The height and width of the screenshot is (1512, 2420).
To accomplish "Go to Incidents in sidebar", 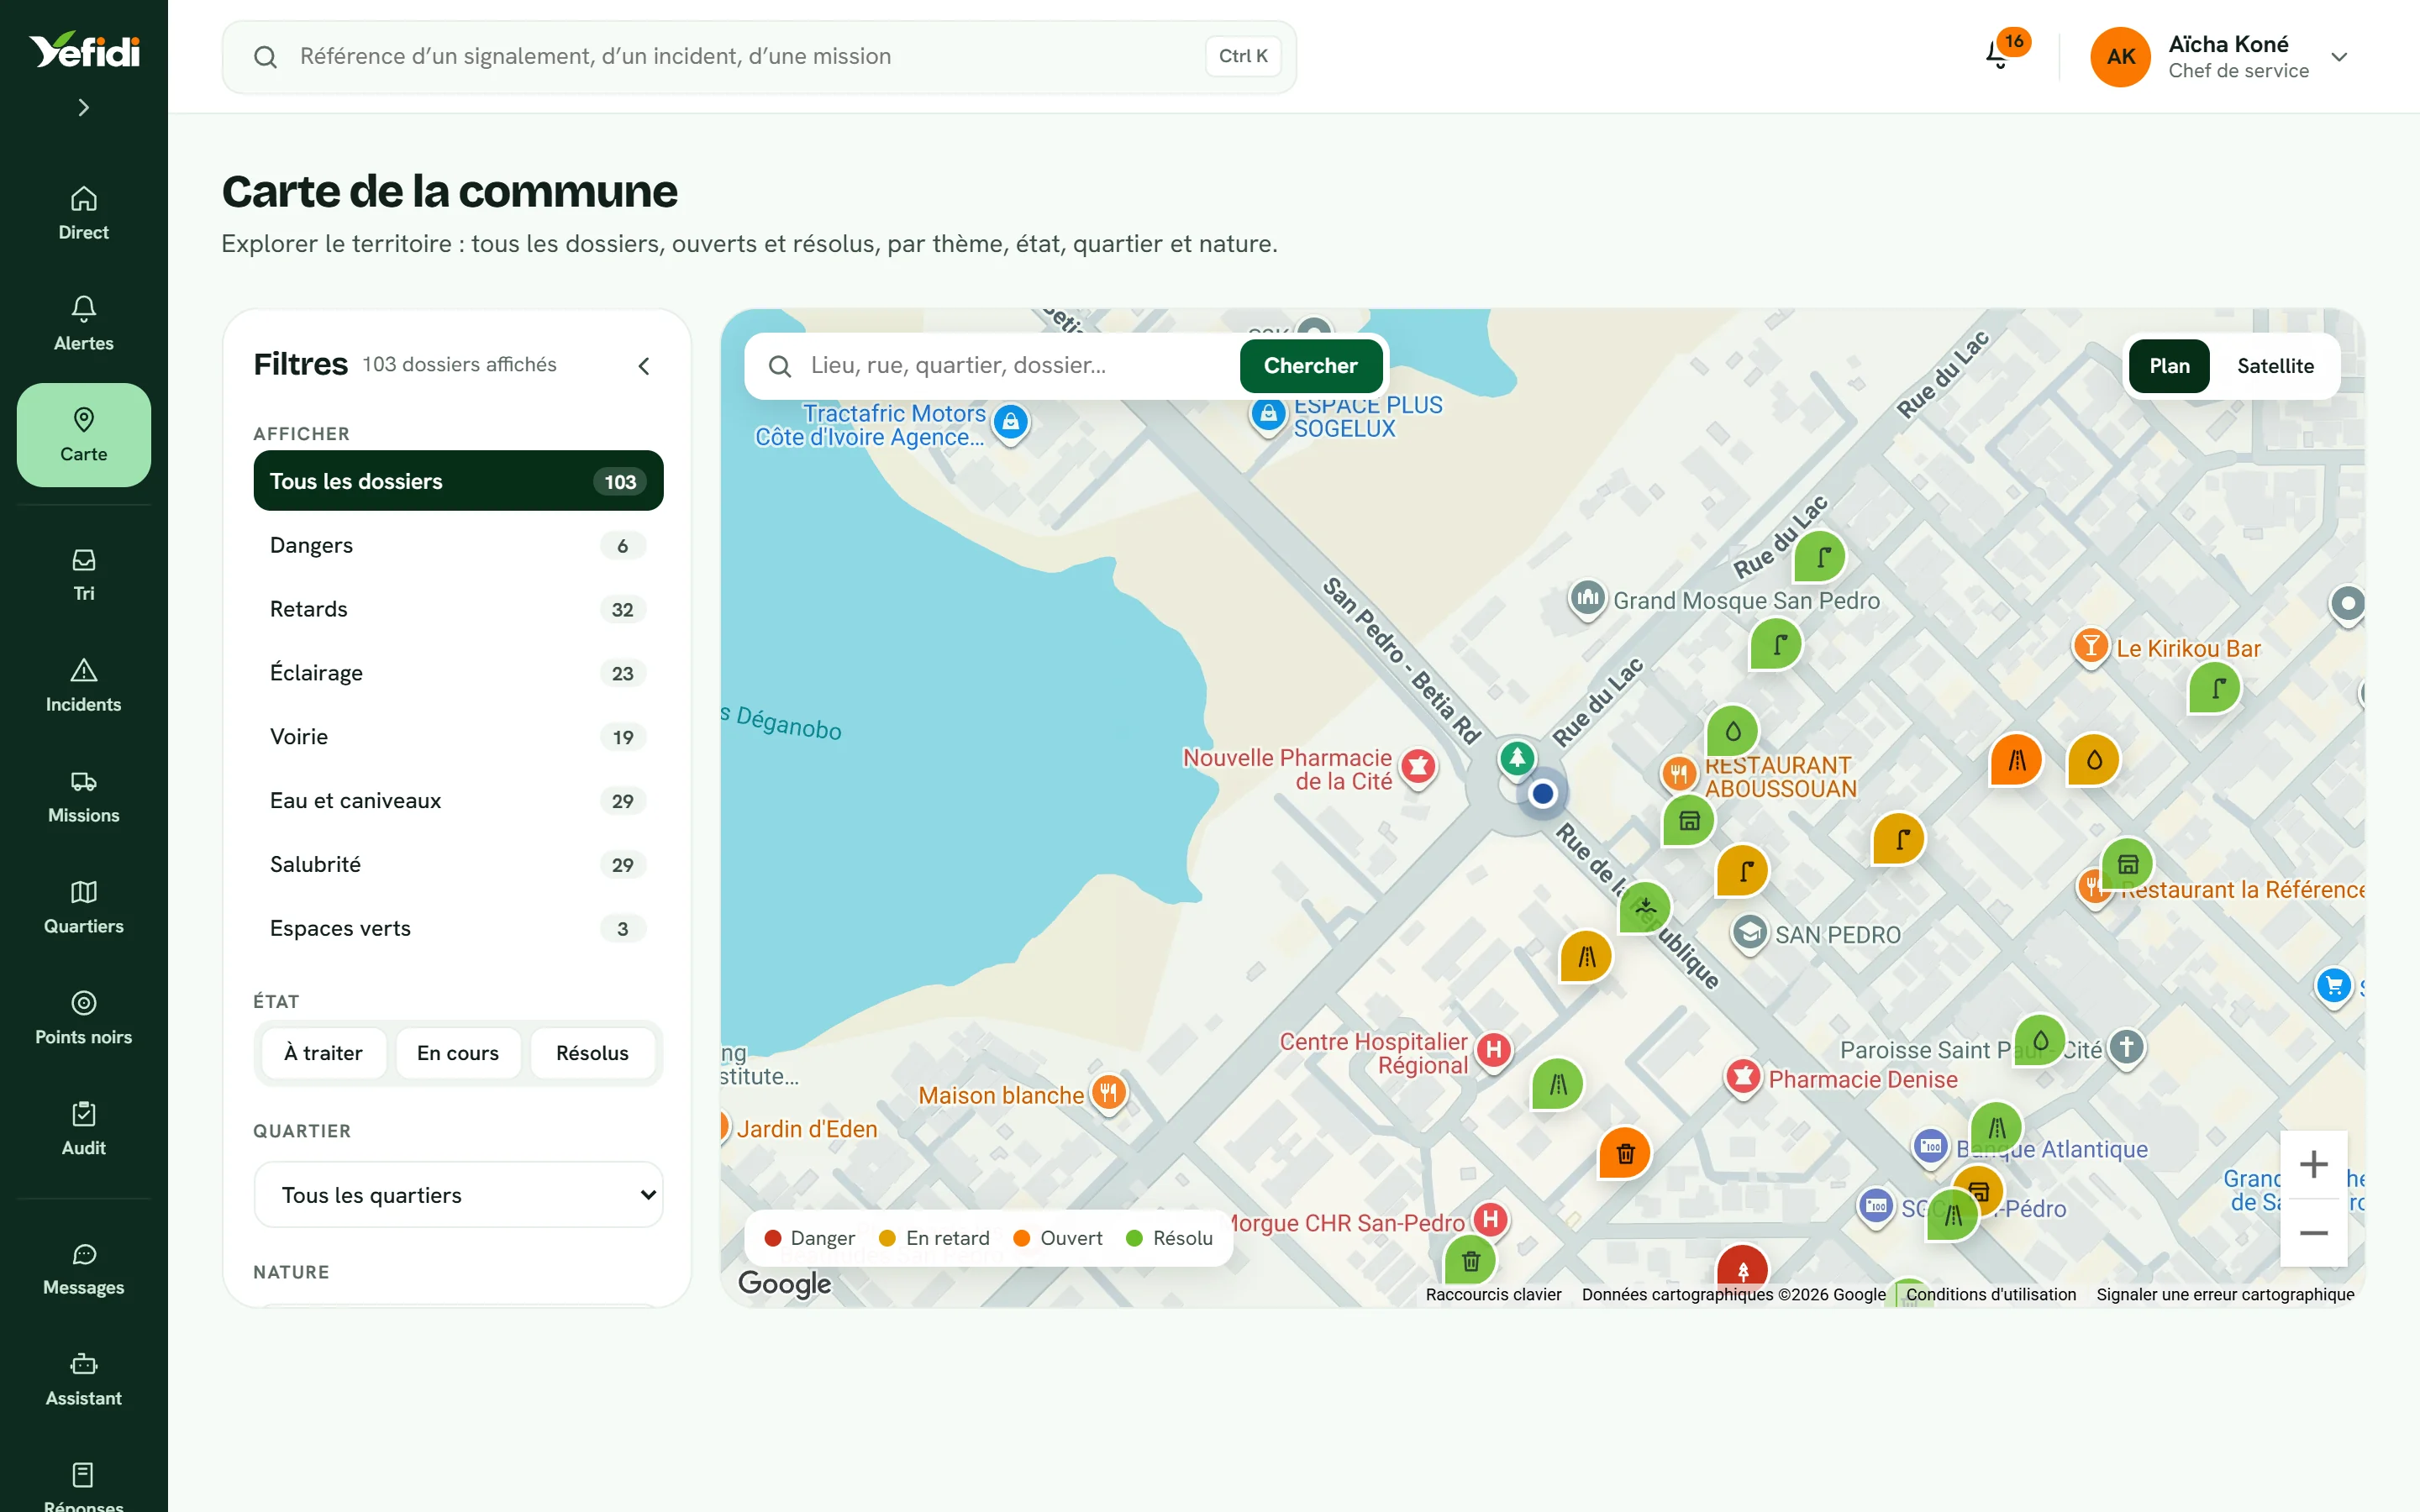I will click(x=84, y=686).
